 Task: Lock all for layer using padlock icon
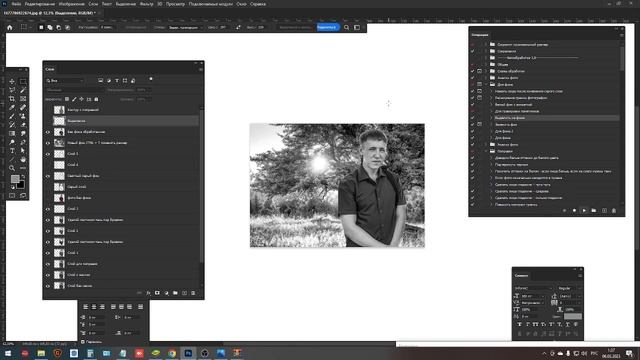click(96, 99)
